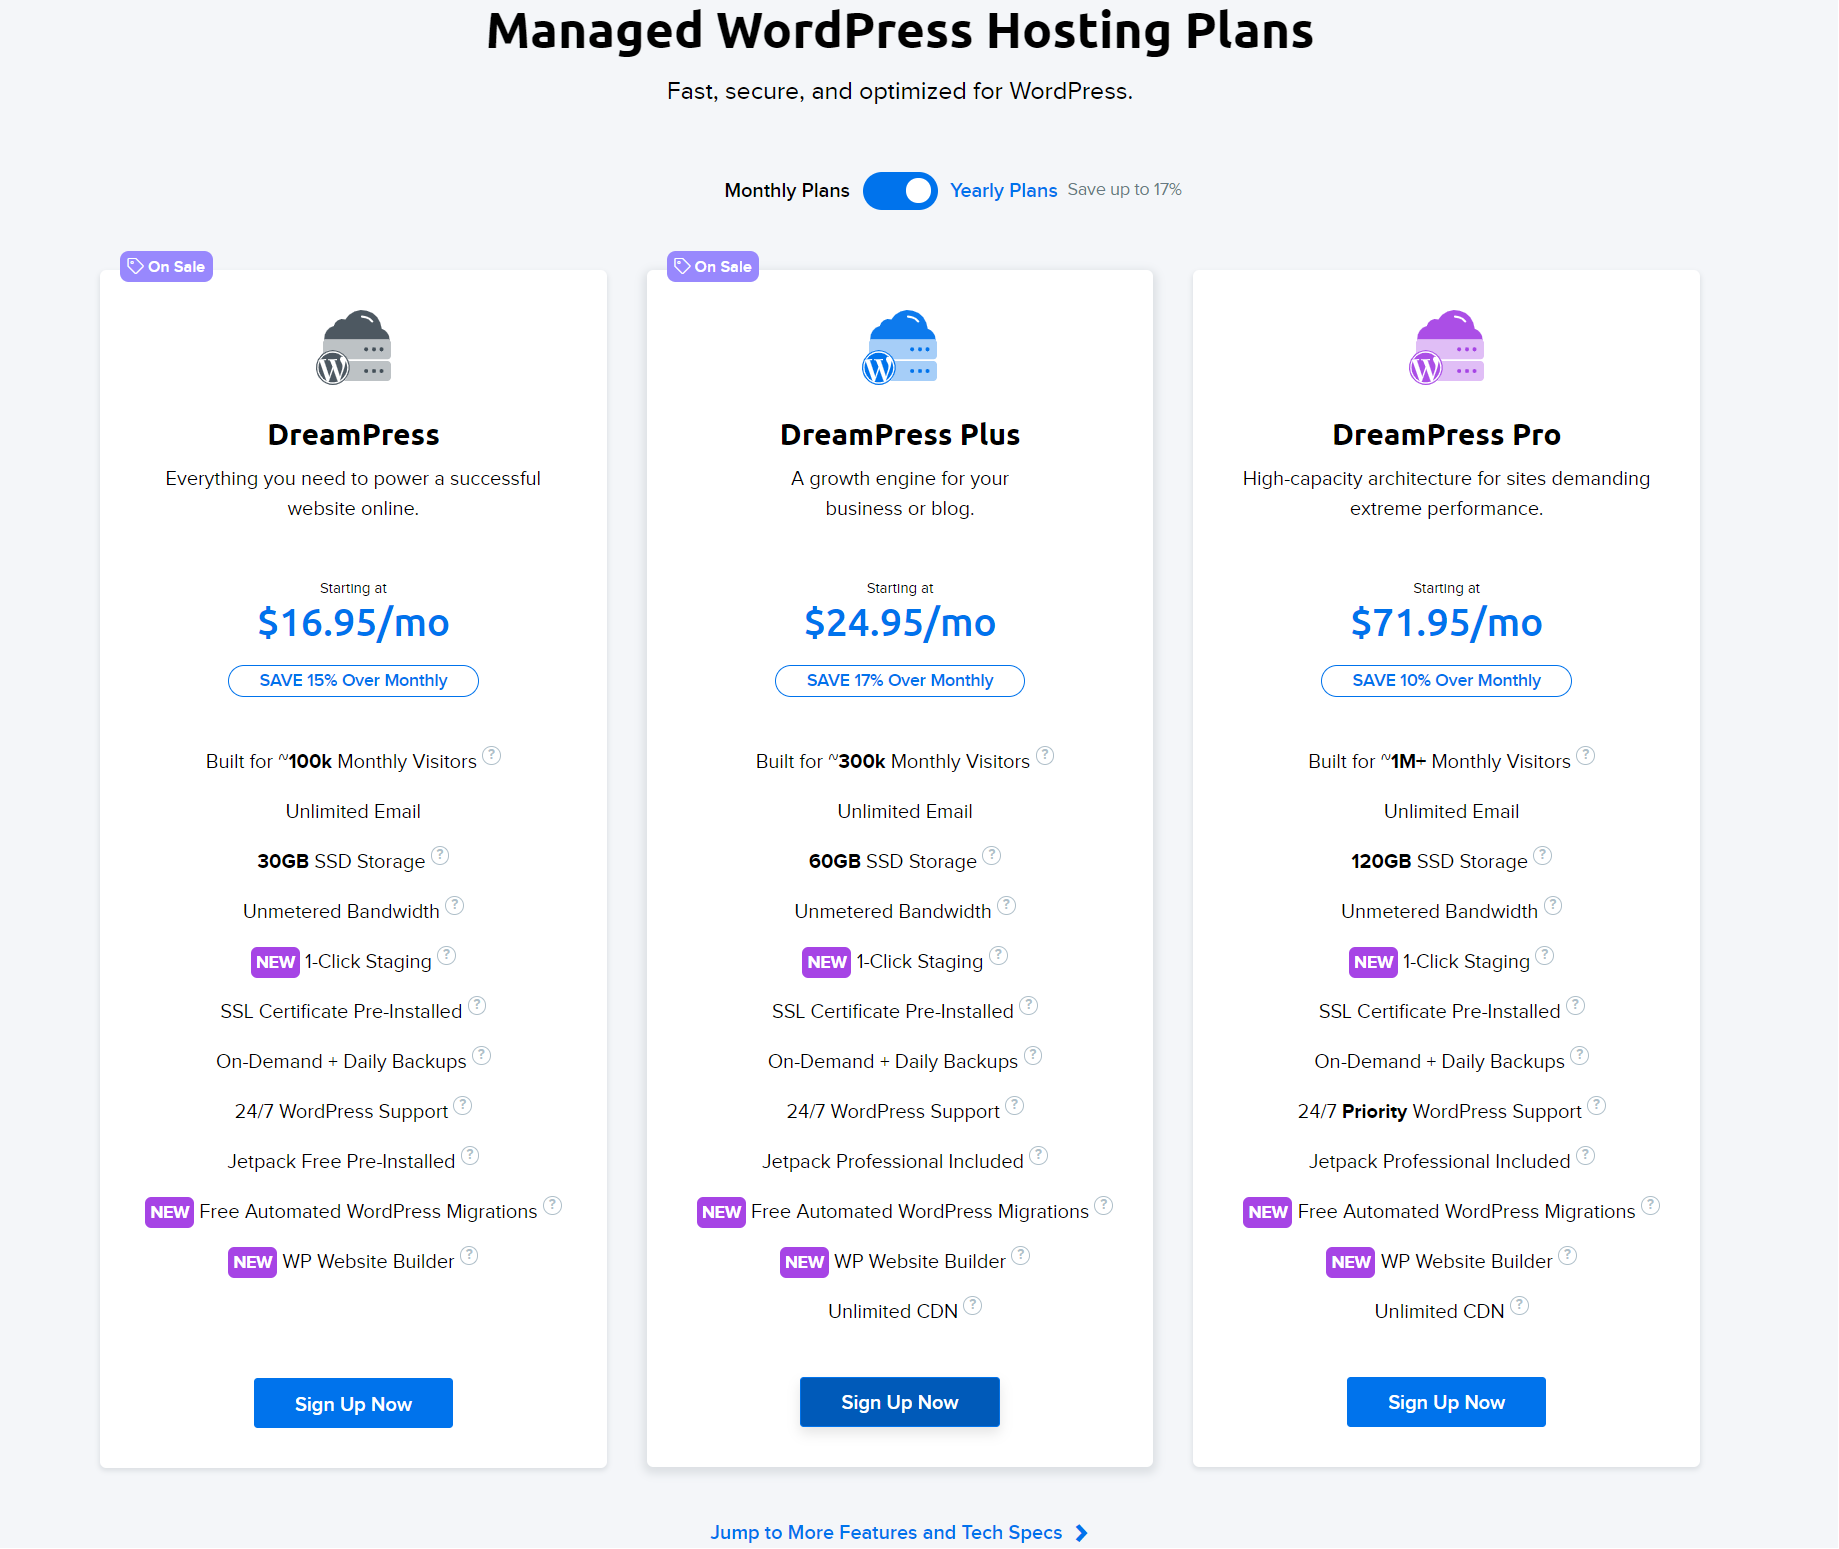
Task: Open help tooltip for 100k Monthly Visitors
Action: click(x=492, y=755)
